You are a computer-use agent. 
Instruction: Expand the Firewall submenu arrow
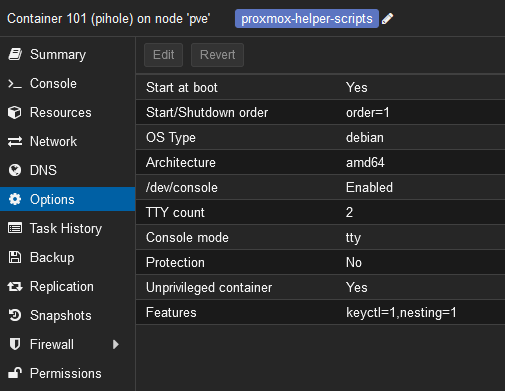click(116, 344)
